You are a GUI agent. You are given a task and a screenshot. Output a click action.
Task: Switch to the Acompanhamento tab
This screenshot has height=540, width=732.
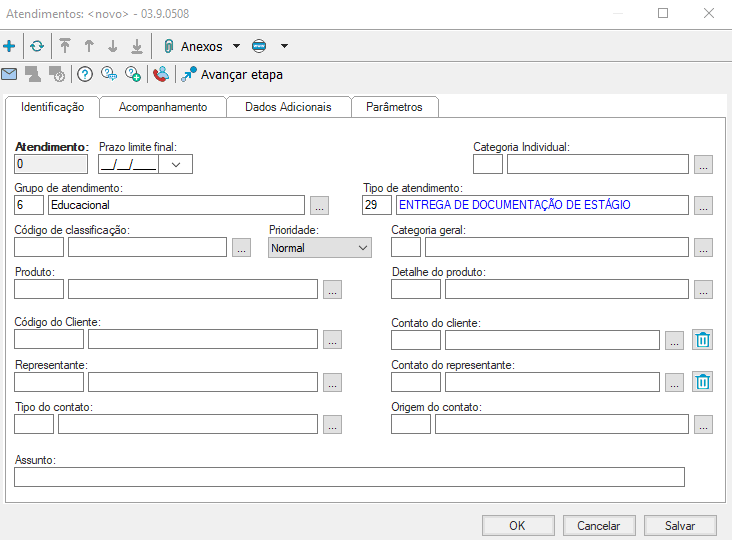162,107
